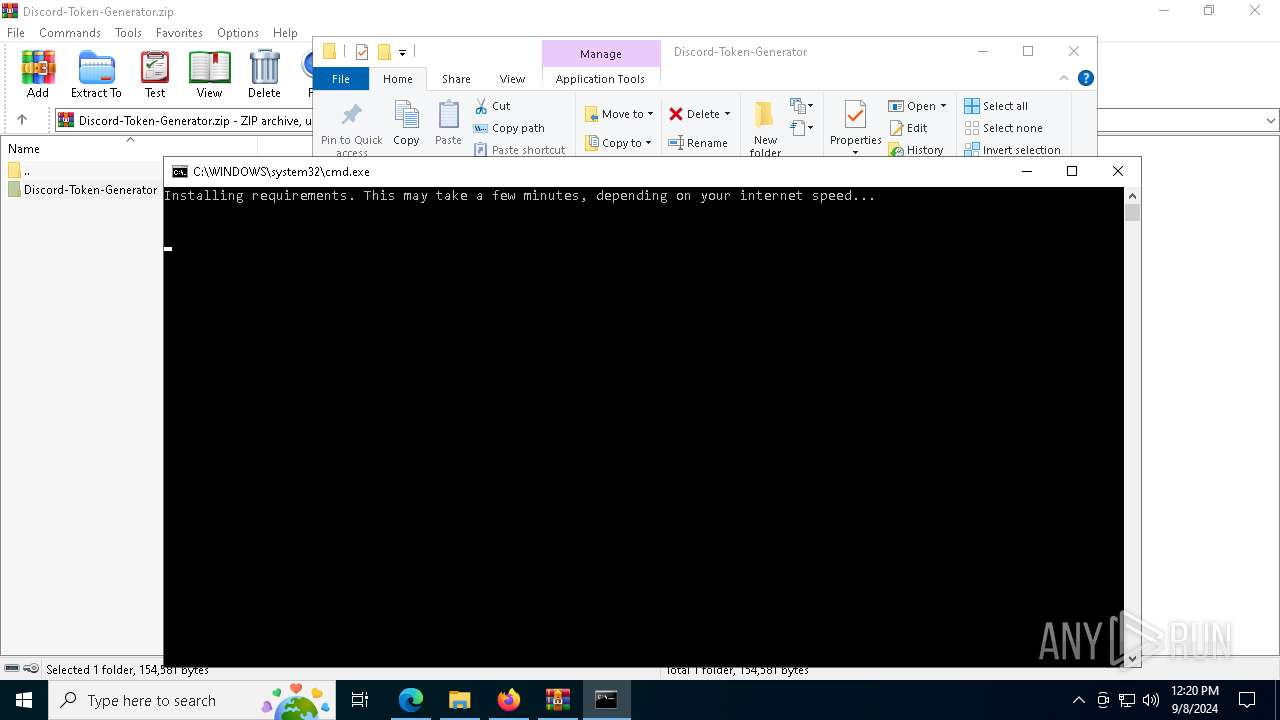Open WinRAR Favorites menu

[180, 33]
